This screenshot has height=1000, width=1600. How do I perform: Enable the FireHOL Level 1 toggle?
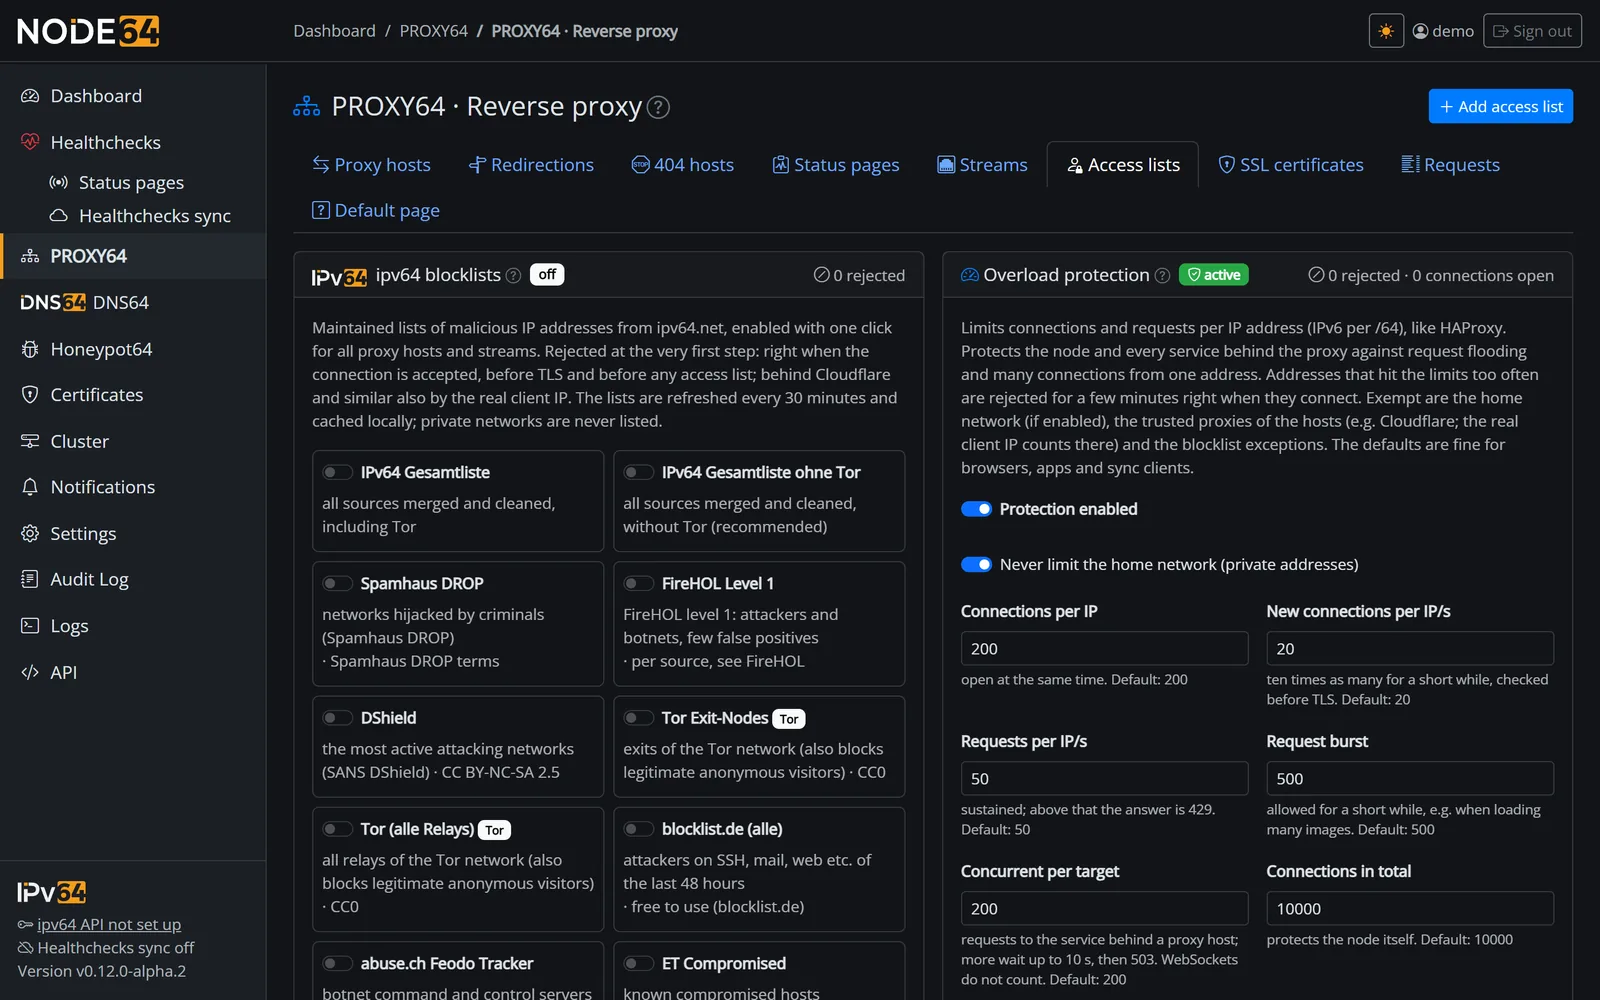pos(638,583)
